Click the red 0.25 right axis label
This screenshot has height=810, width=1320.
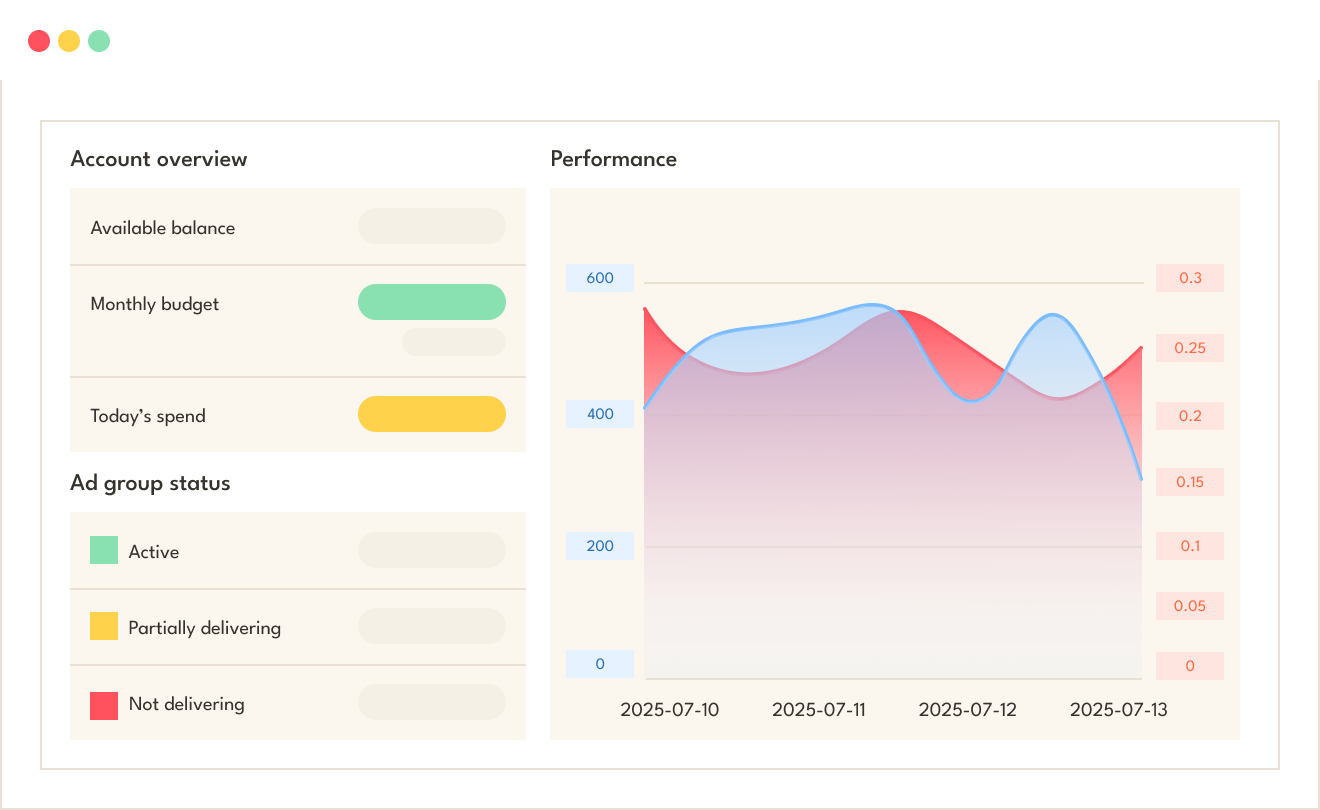1190,348
